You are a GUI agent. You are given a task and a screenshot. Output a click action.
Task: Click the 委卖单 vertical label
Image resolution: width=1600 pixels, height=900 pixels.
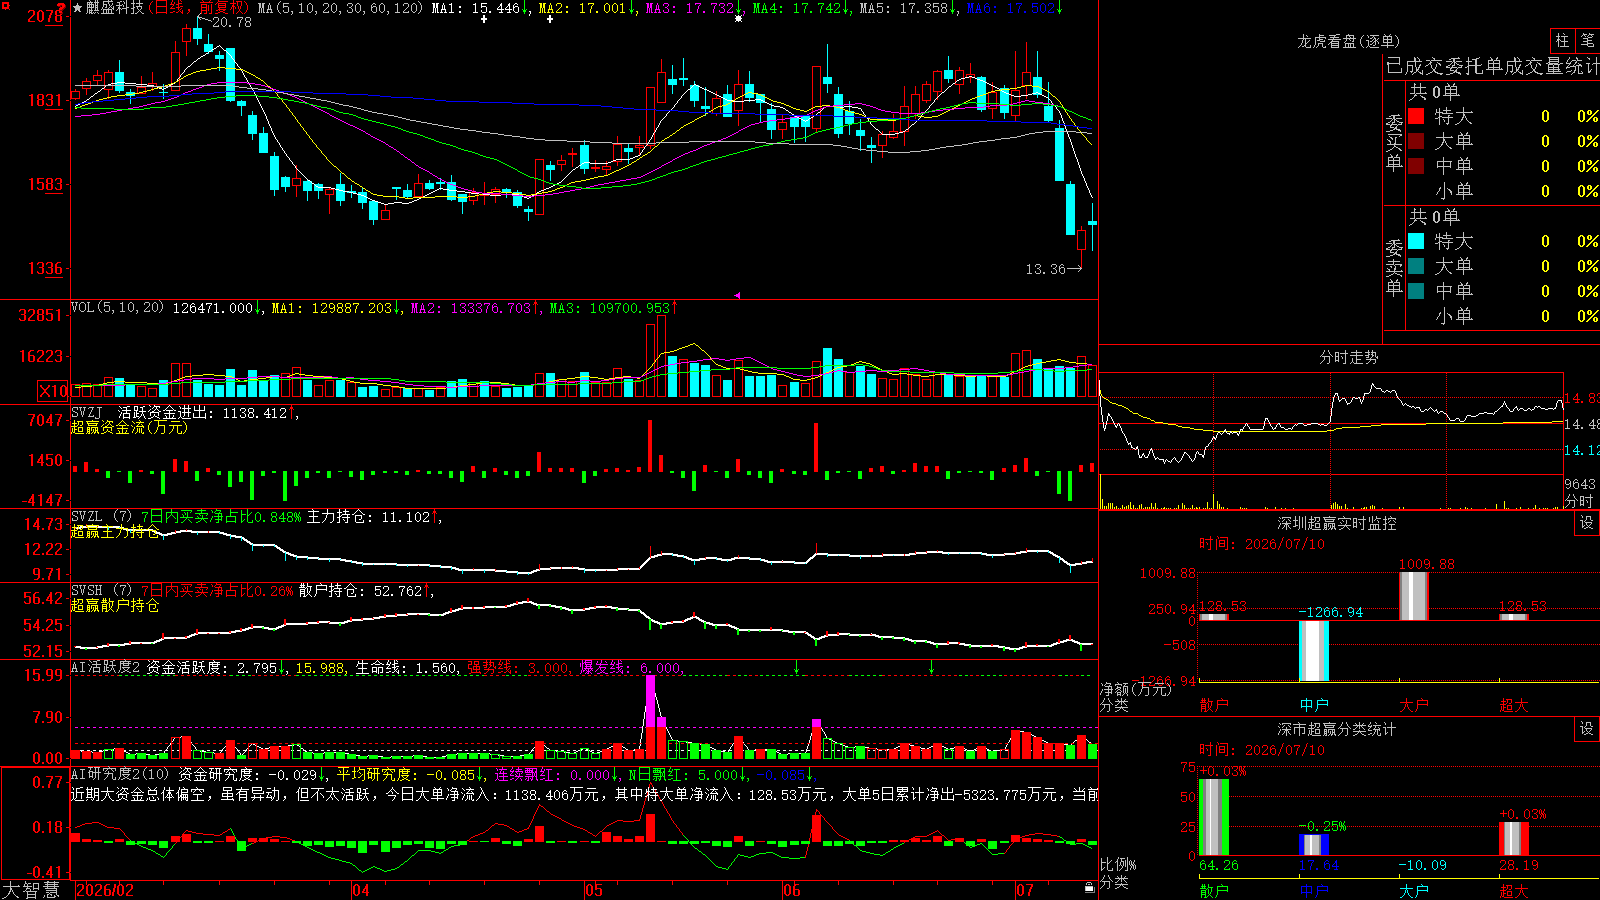pyautogui.click(x=1394, y=267)
